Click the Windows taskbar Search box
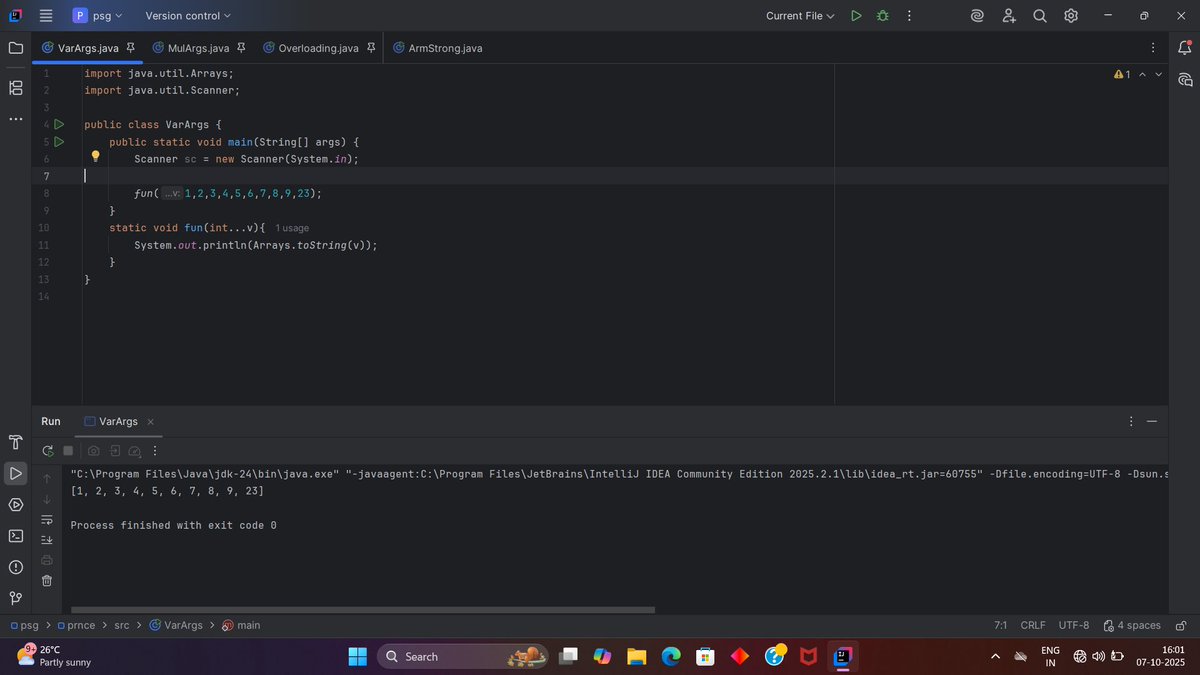Viewport: 1200px width, 675px height. click(464, 656)
